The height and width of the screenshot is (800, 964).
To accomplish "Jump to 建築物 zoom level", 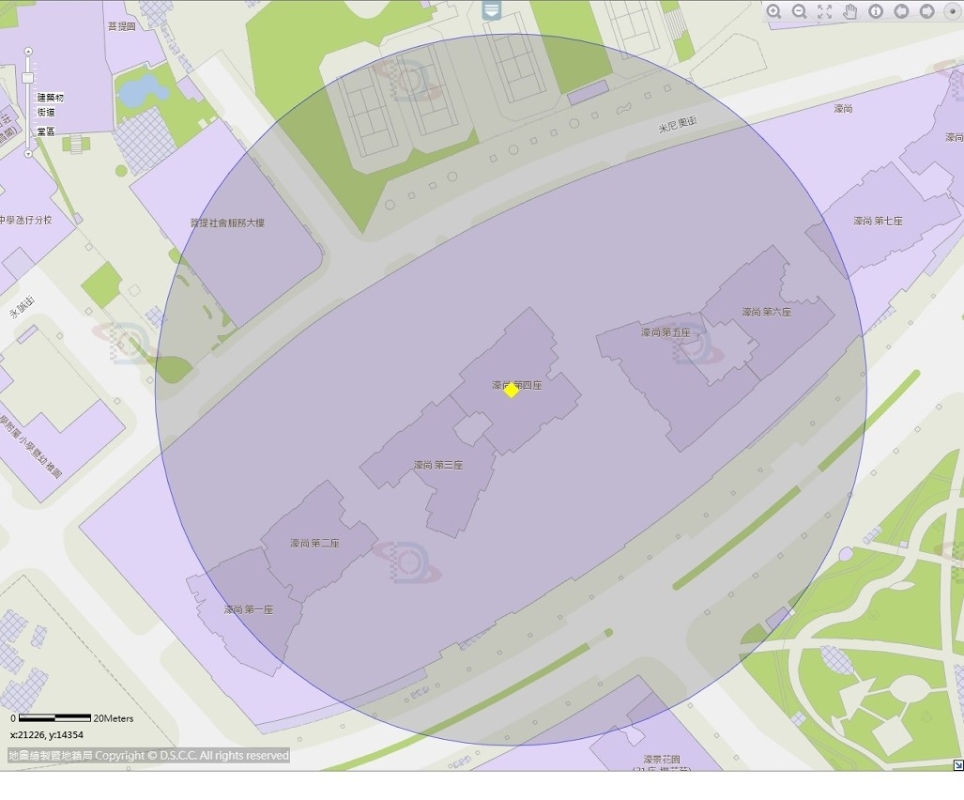I will coord(51,98).
